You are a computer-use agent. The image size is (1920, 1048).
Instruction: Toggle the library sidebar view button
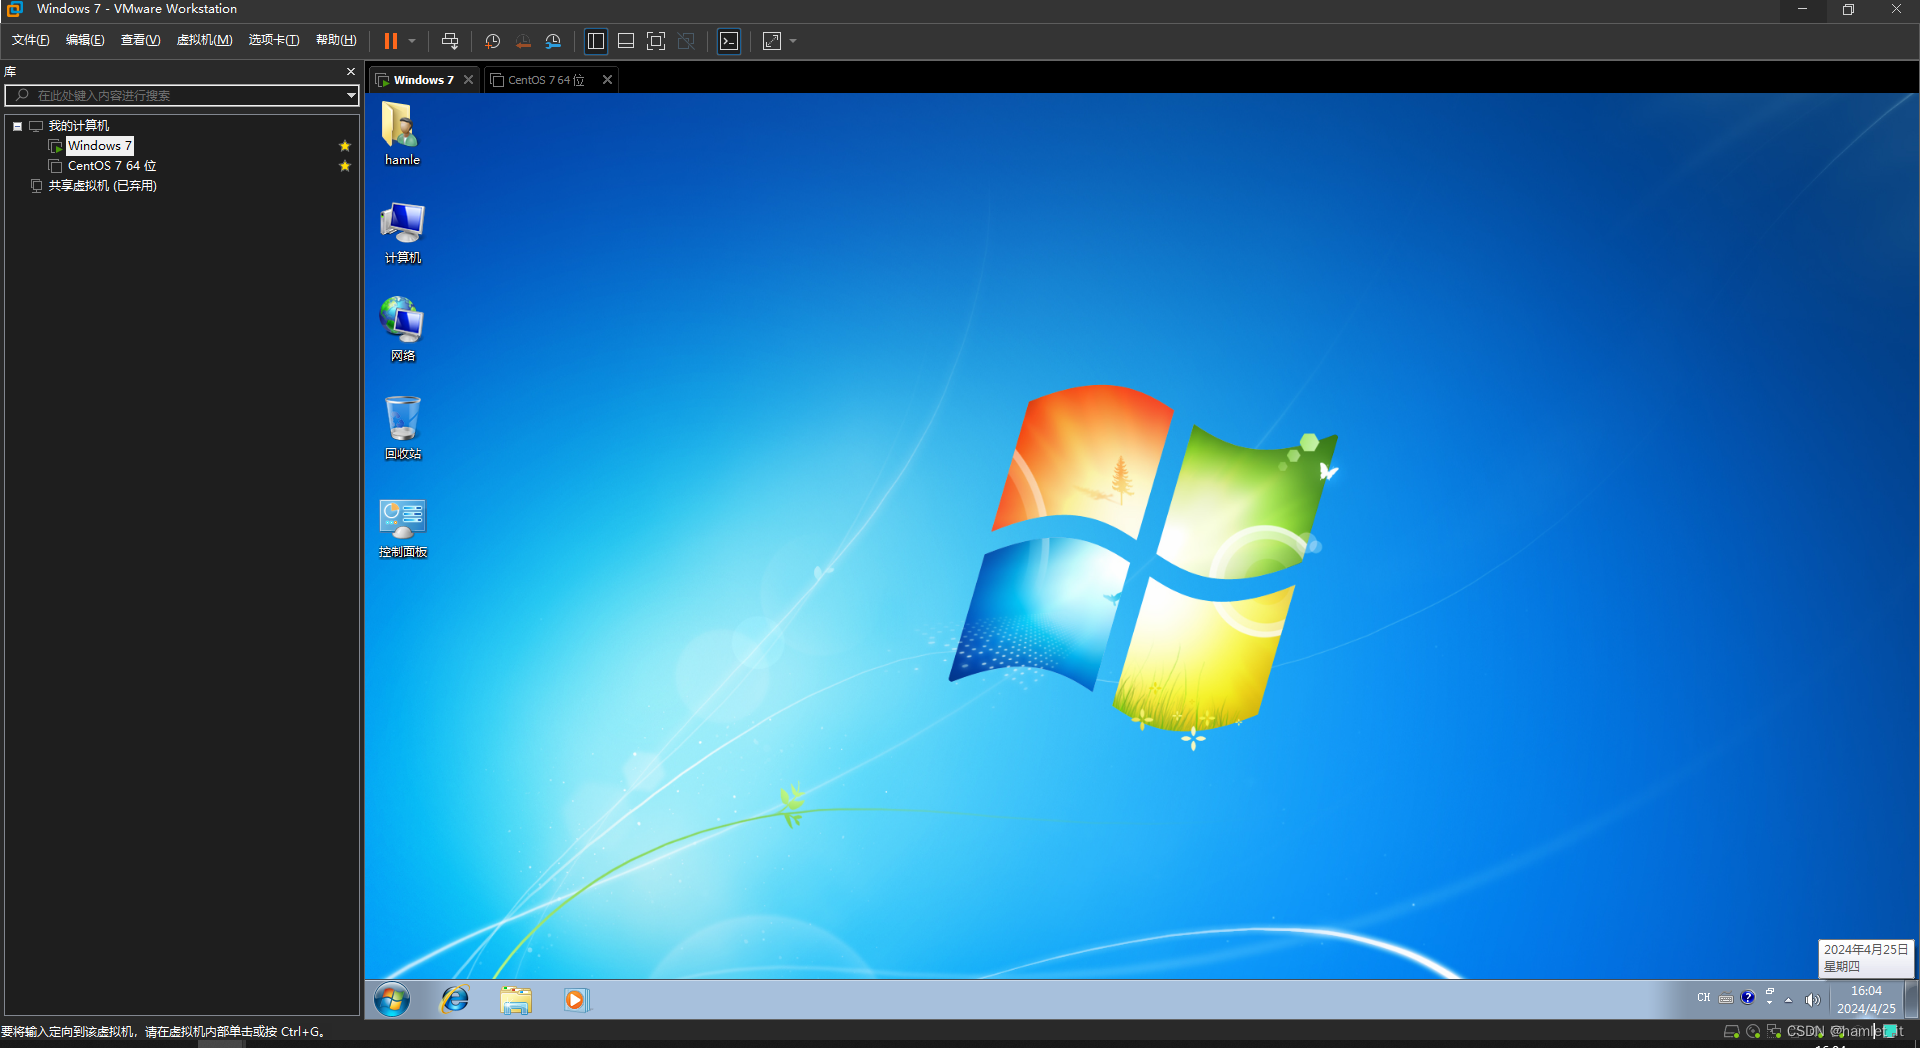[x=596, y=41]
